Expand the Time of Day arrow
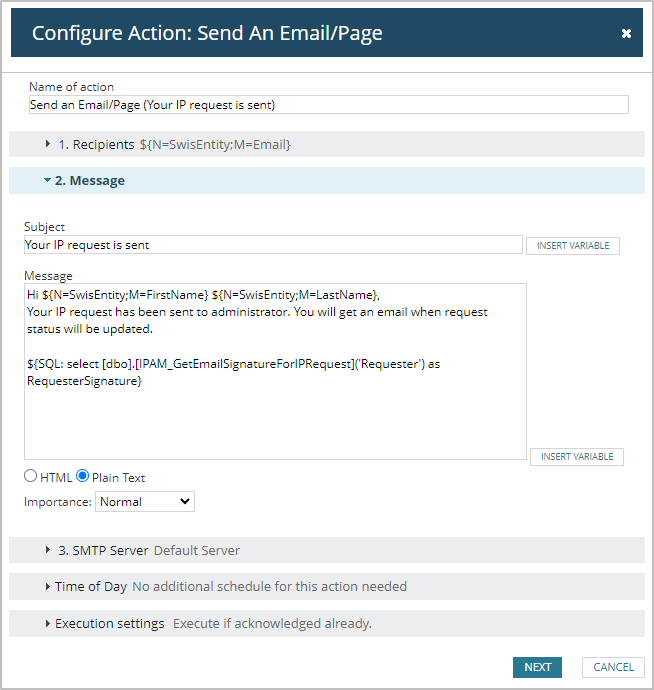 pyautogui.click(x=48, y=586)
